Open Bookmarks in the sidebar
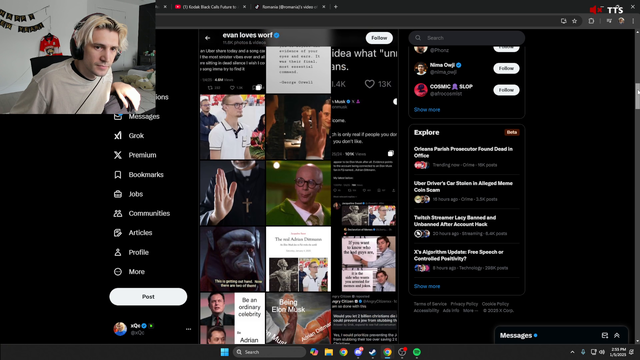Image resolution: width=640 pixels, height=360 pixels. (139, 175)
